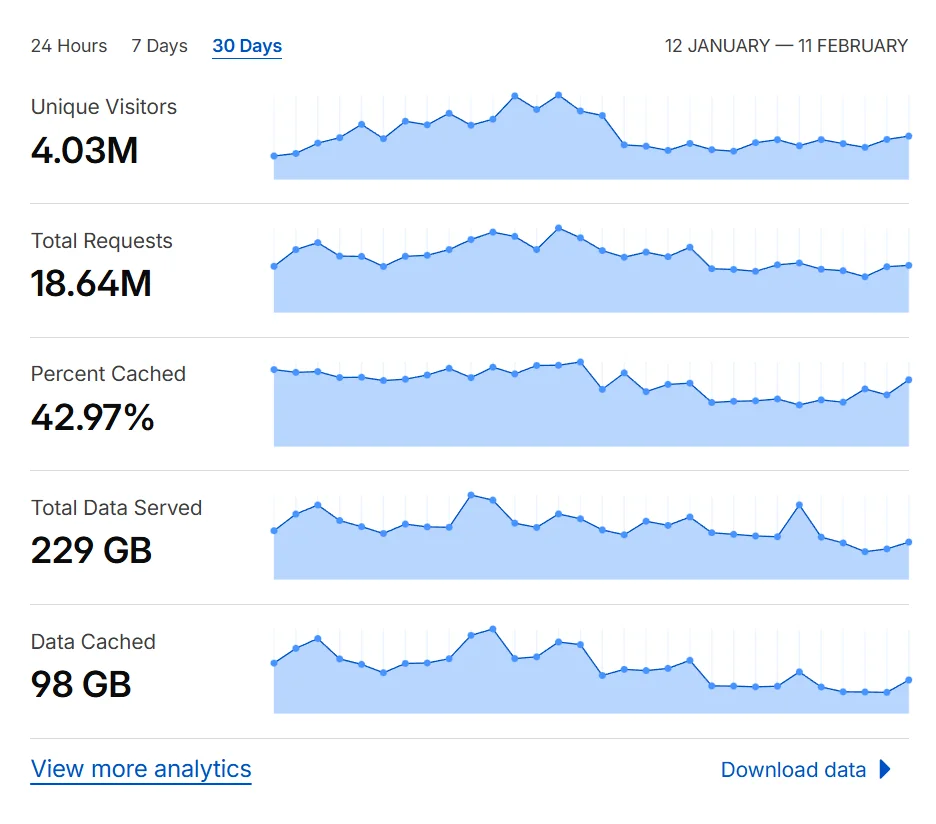The height and width of the screenshot is (824, 936).
Task: Click the 4.03M Unique Visitors value
Action: tap(84, 150)
